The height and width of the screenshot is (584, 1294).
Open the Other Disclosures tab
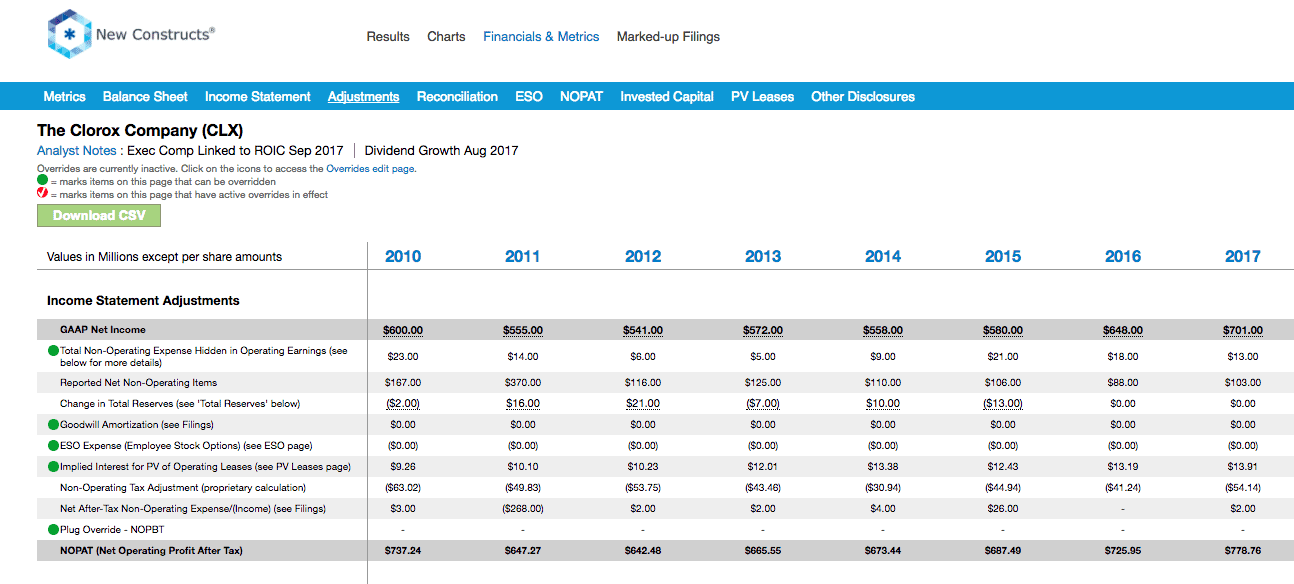click(863, 97)
